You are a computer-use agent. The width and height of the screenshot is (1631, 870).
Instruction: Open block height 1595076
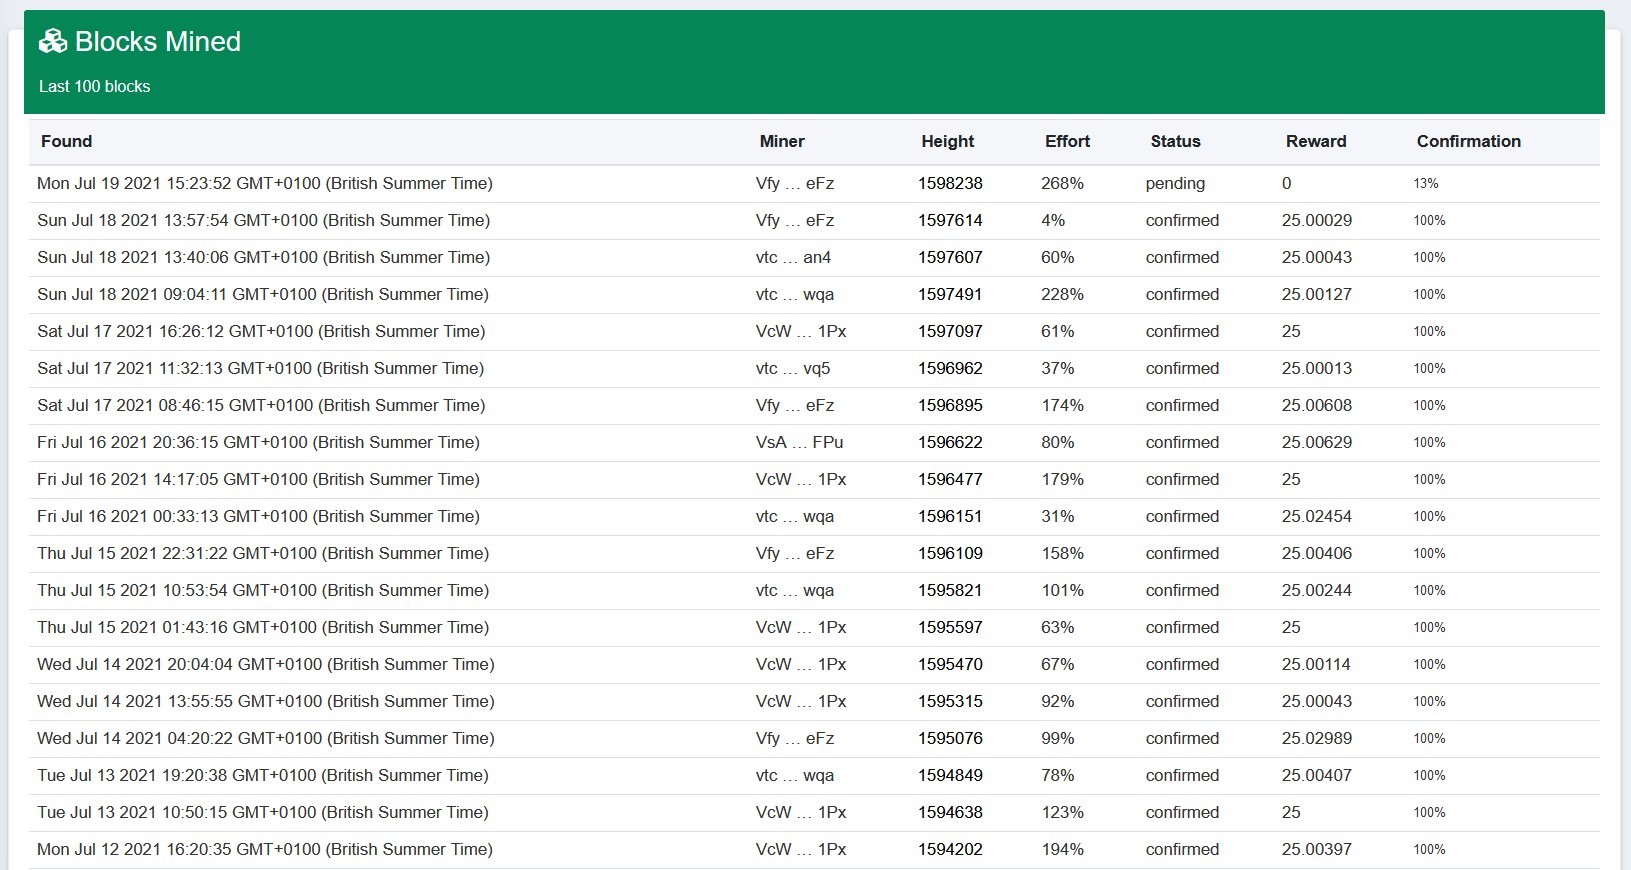950,738
